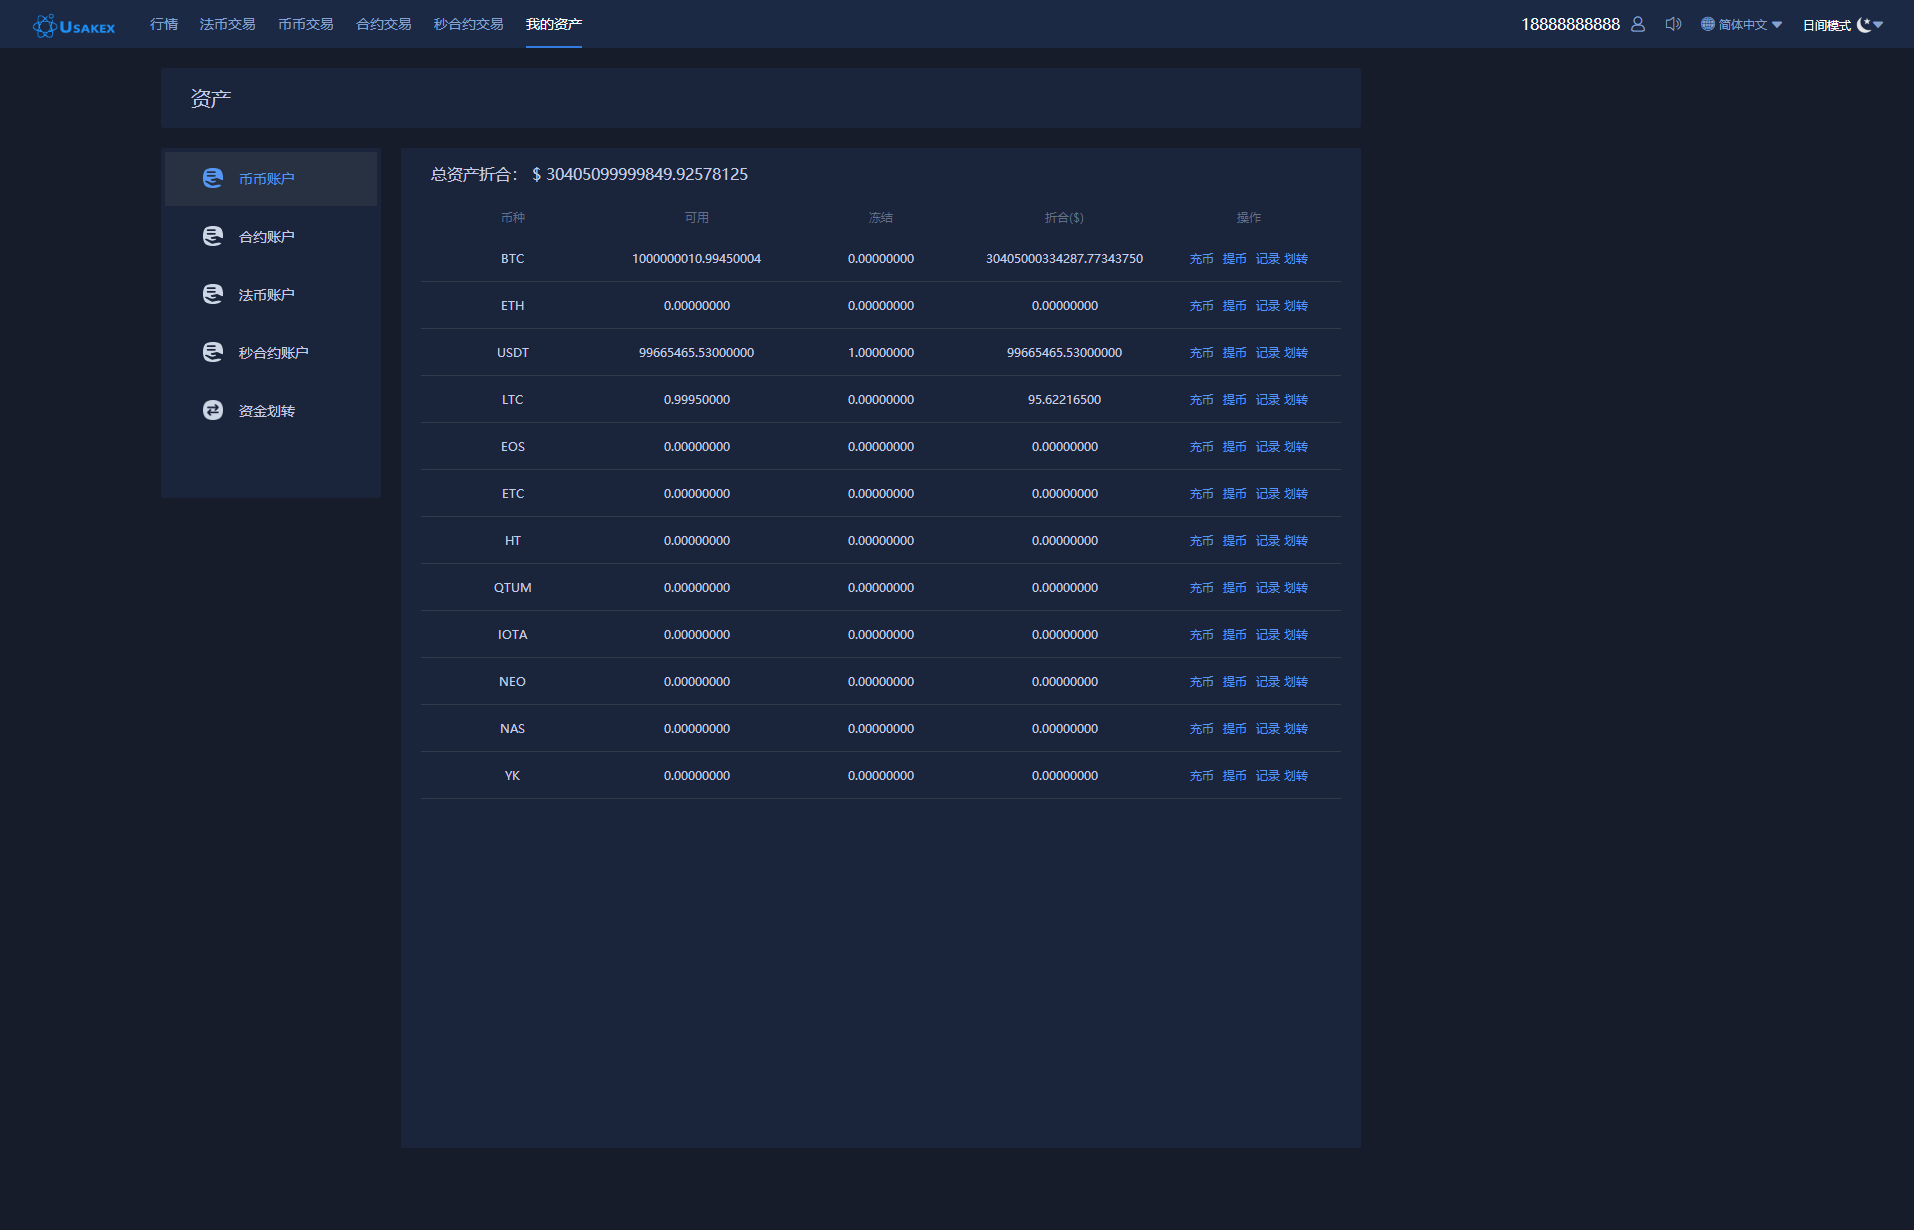Open the 日间模式 theme dropdown arrow
1914x1230 pixels.
1878,25
